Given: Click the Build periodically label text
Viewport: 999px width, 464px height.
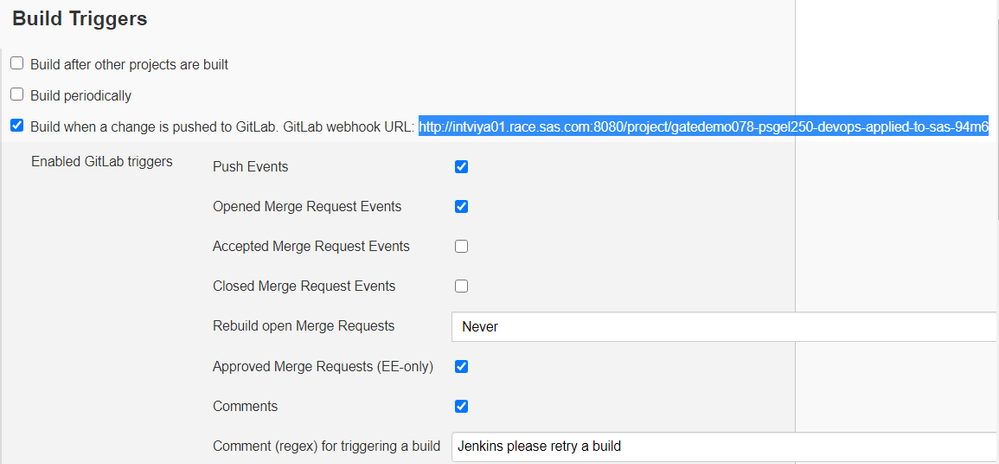Looking at the screenshot, I should (x=81, y=96).
